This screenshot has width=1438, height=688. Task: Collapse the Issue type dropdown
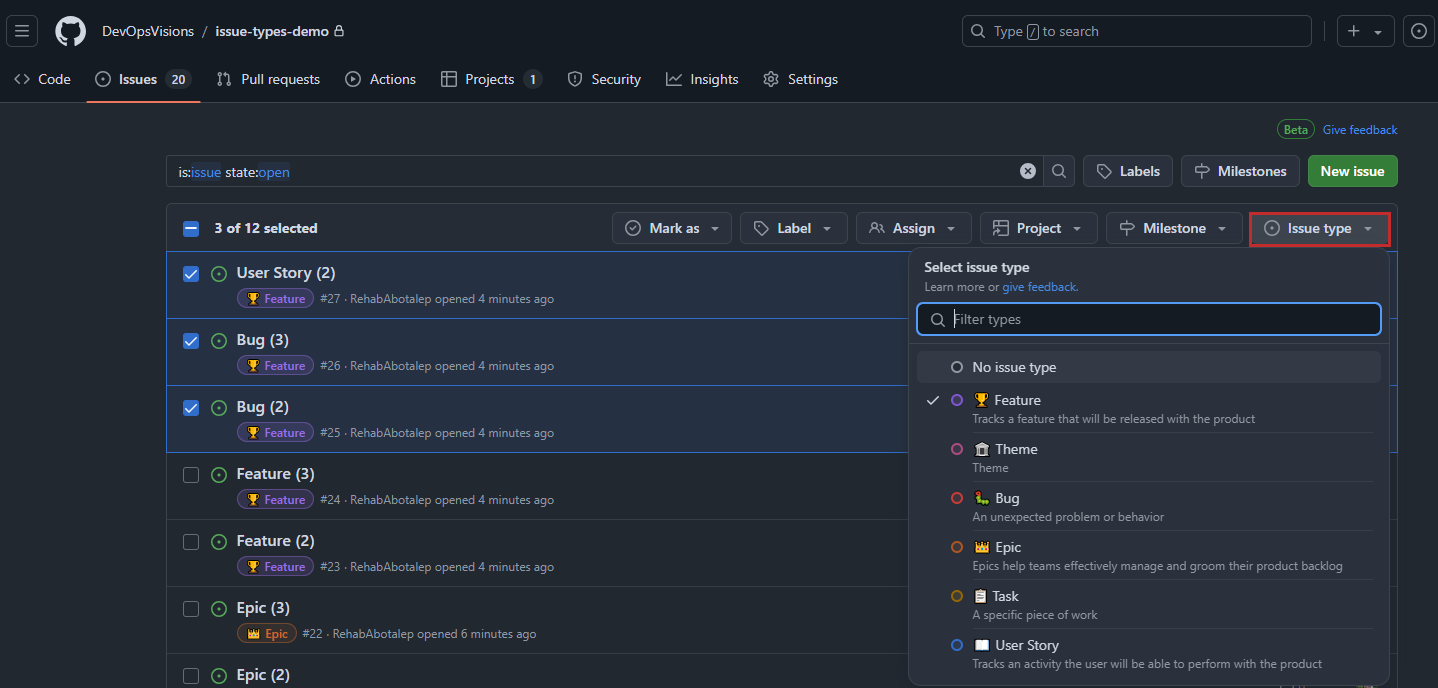[x=1320, y=228]
